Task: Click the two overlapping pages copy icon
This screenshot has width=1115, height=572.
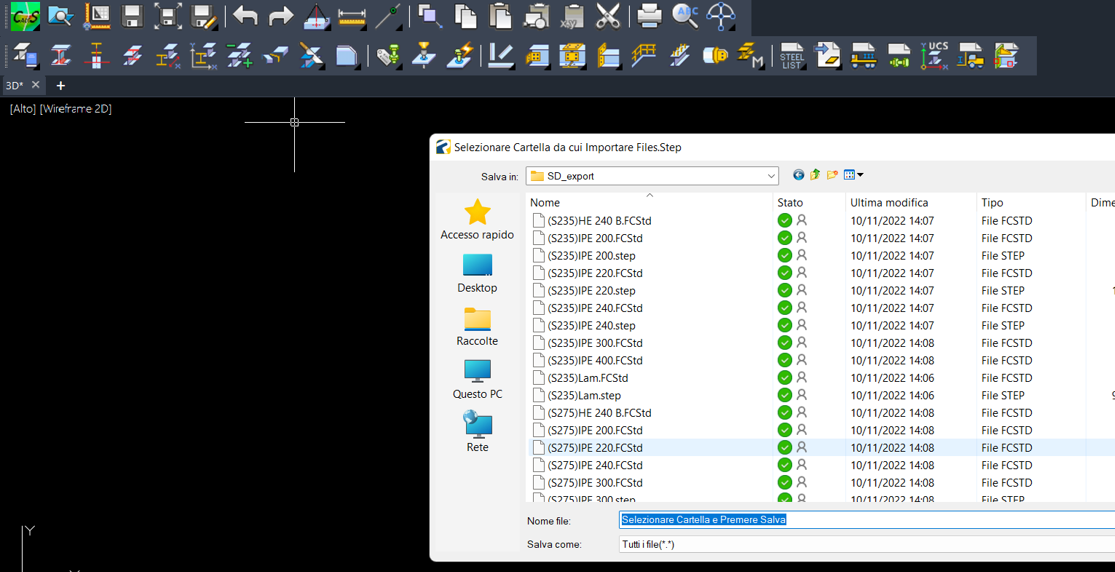Action: (465, 16)
